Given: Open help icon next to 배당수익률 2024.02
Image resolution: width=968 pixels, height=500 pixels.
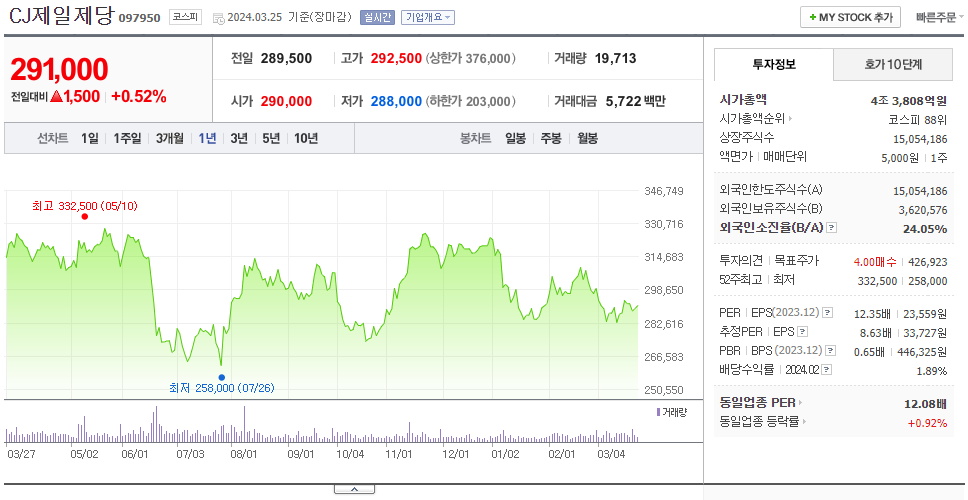Looking at the screenshot, I should (827, 370).
